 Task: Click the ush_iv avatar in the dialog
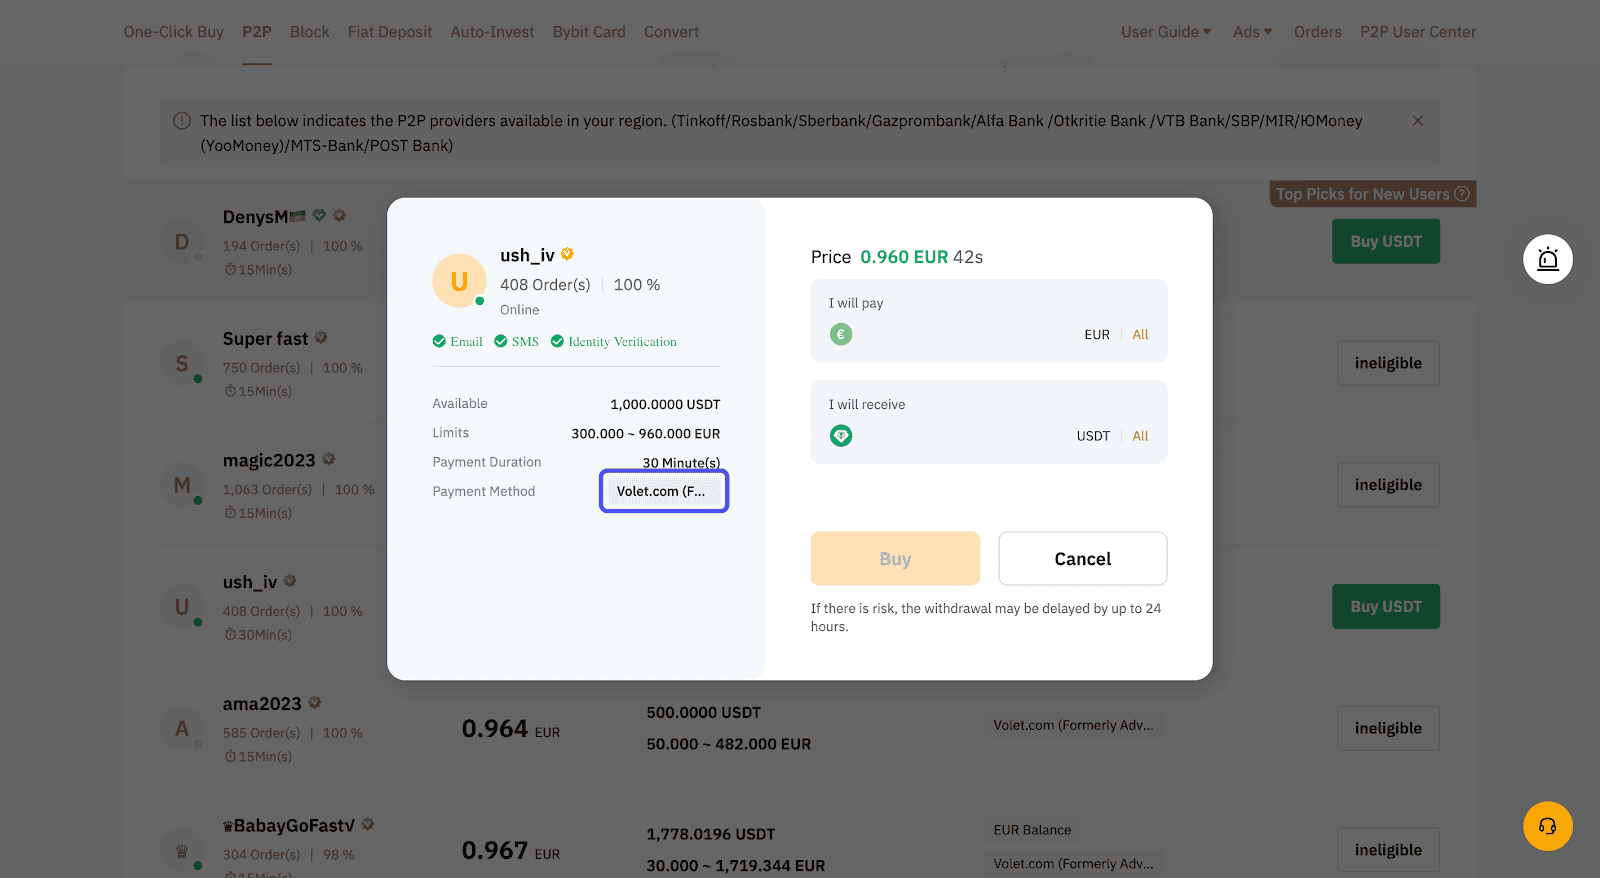click(459, 281)
